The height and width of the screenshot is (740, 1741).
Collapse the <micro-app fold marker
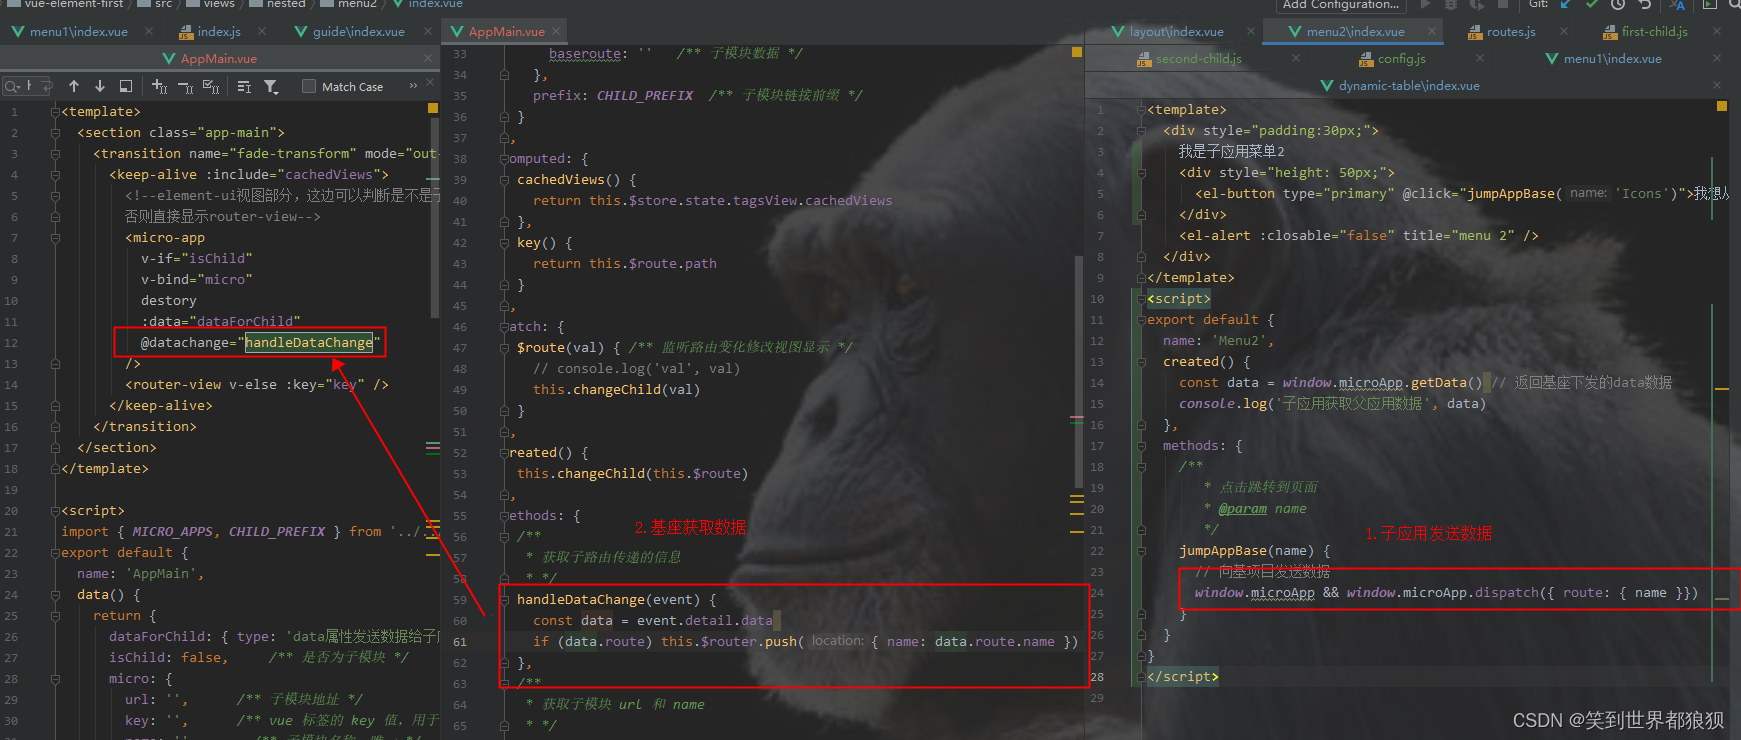pyautogui.click(x=56, y=237)
